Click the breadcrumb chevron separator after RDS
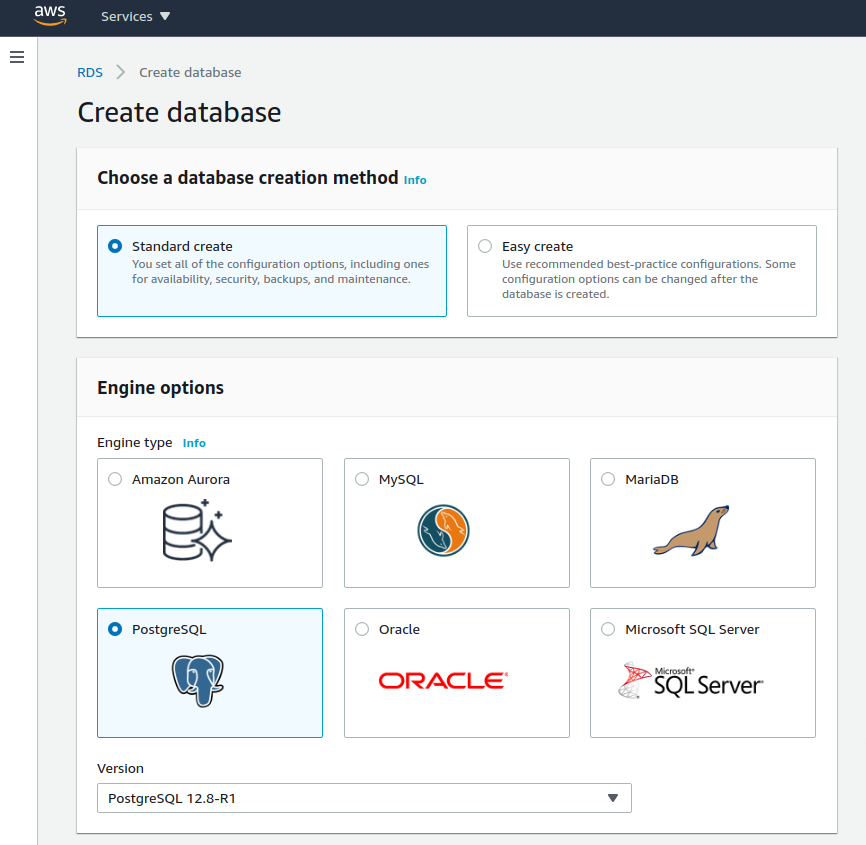 (x=120, y=72)
